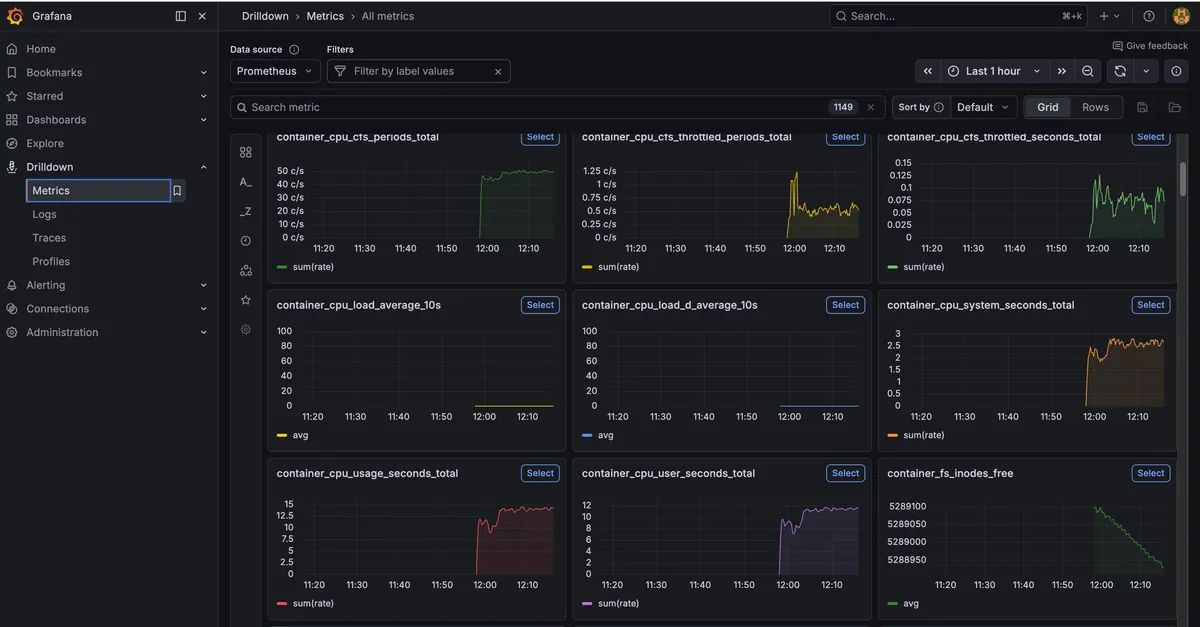The image size is (1200, 627).
Task: Zoom out the time range with magnifier icon
Action: 1087,71
